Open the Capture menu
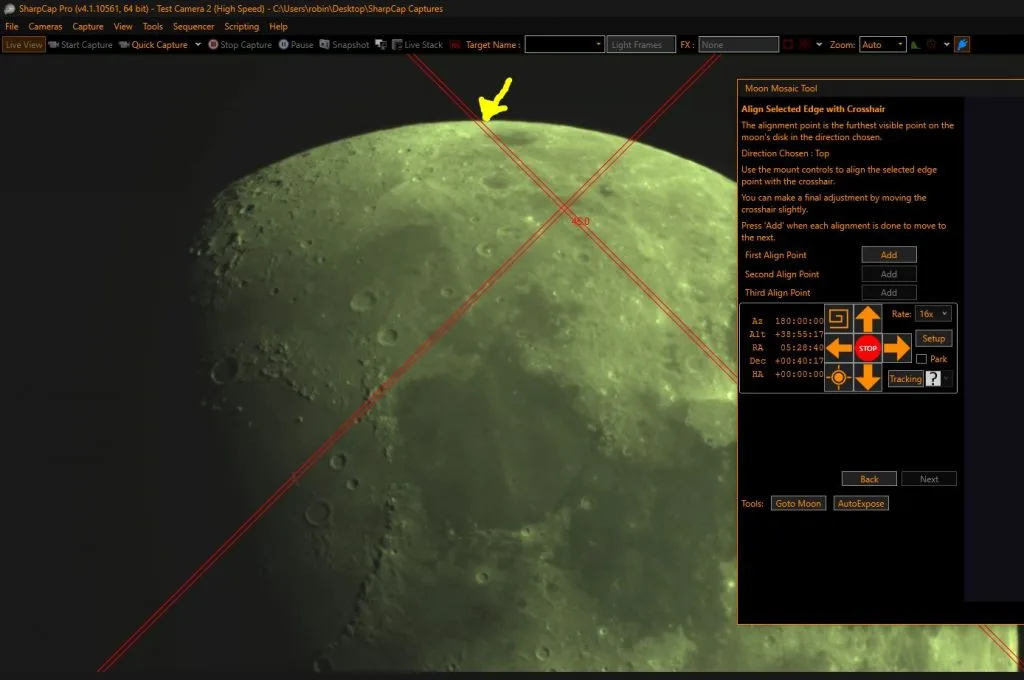Screen dimensions: 1024x680 pos(88,26)
